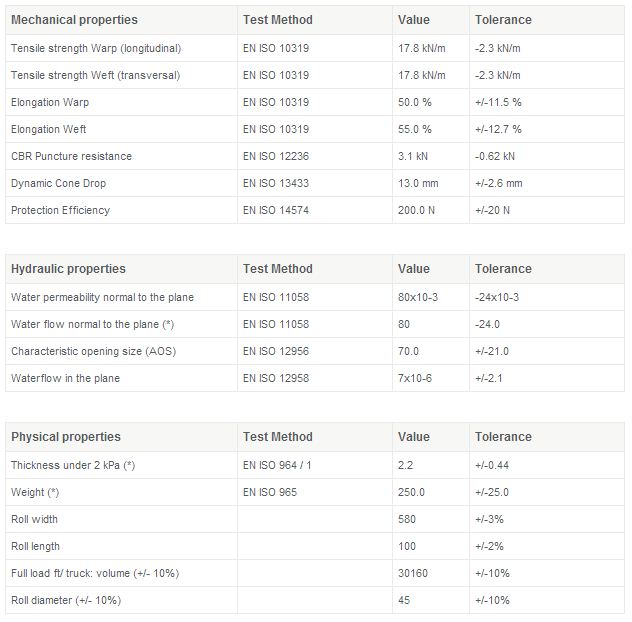Click the CBR Puncture resistance label

[70, 156]
